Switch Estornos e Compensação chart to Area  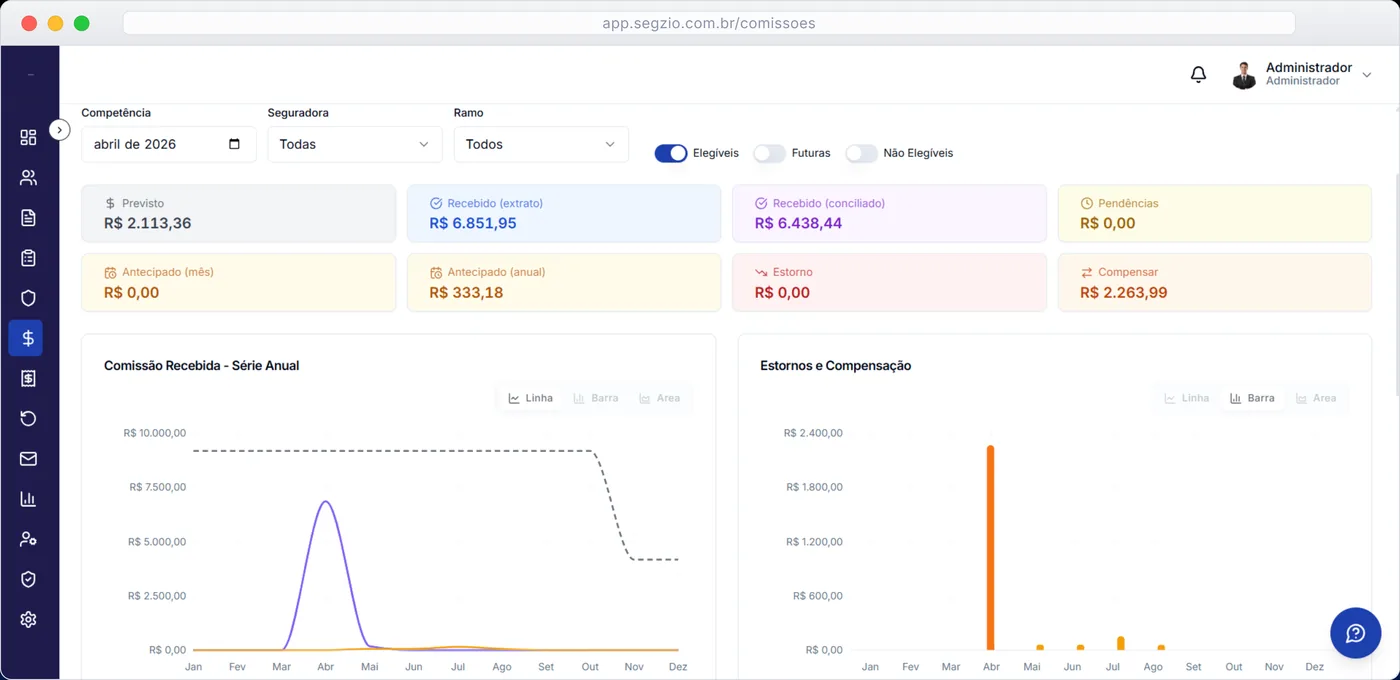(x=1315, y=398)
